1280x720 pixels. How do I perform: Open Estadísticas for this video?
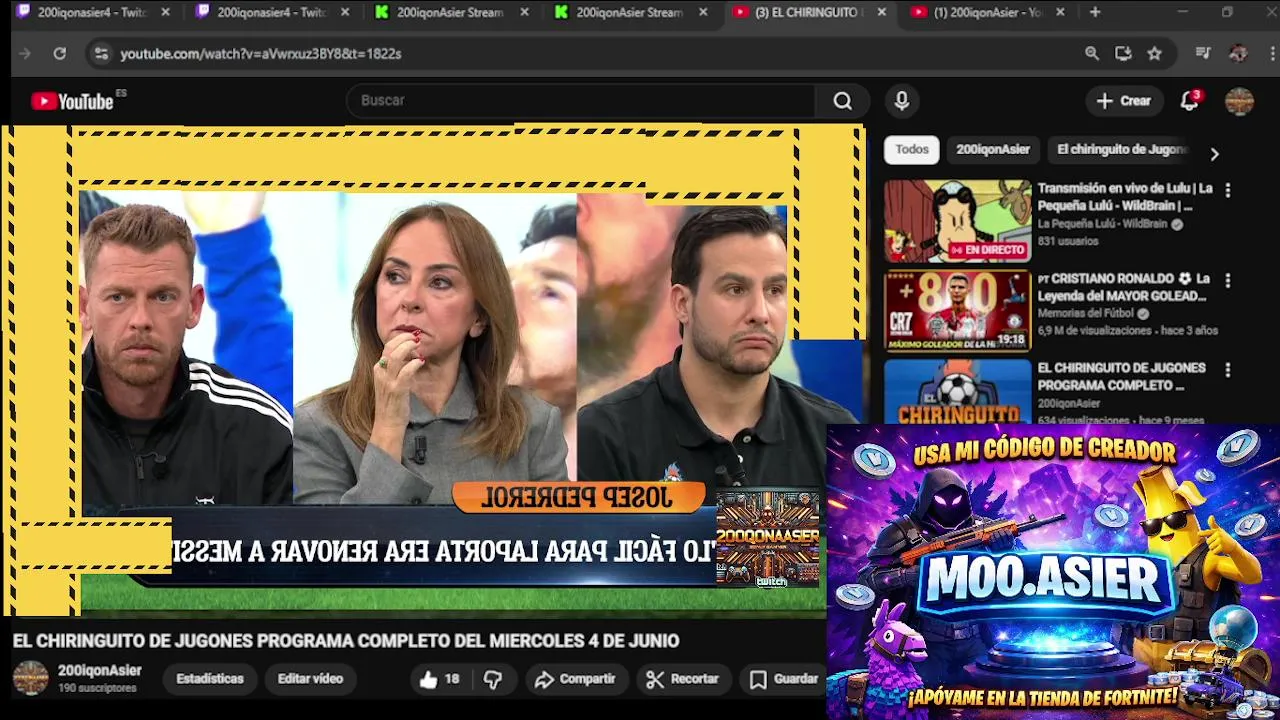tap(210, 679)
